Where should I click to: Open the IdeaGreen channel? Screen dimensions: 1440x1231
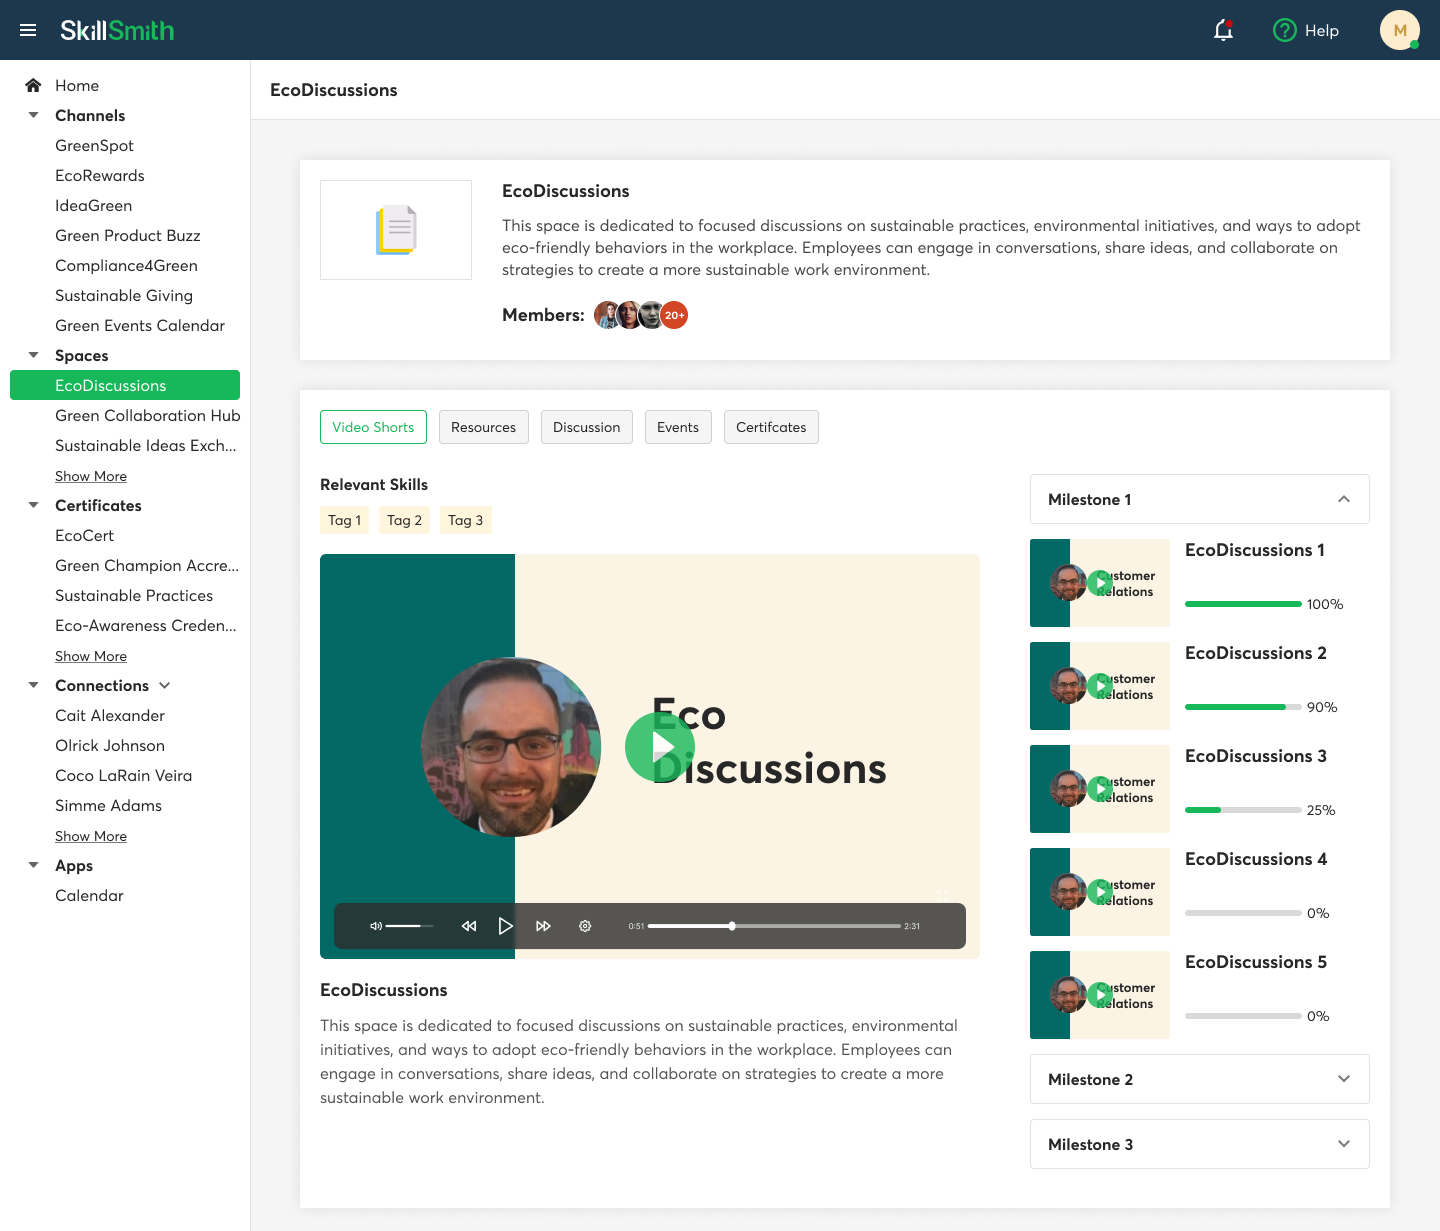(x=93, y=205)
